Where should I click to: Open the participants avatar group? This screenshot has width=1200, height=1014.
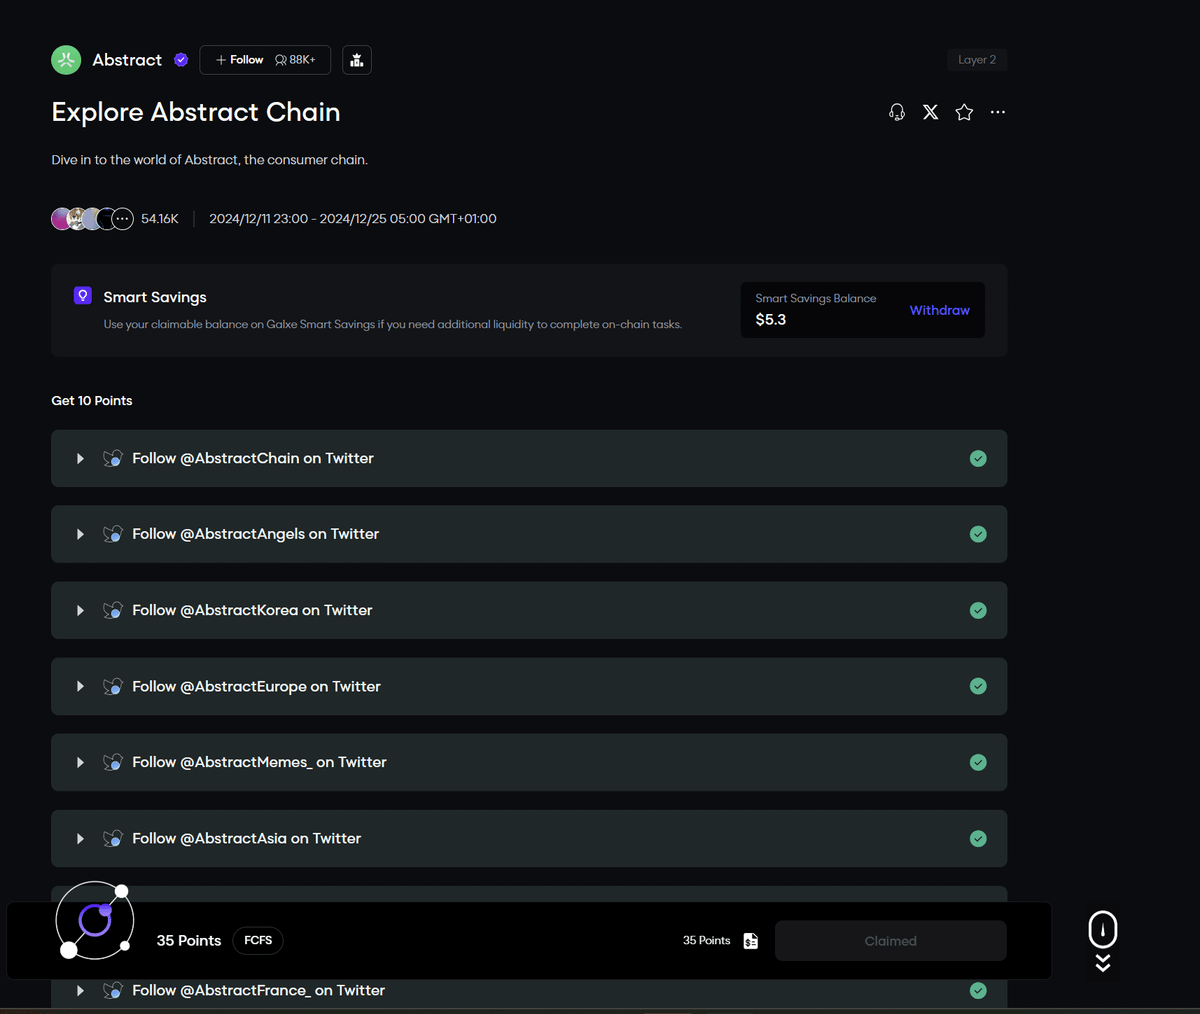pyautogui.click(x=92, y=219)
